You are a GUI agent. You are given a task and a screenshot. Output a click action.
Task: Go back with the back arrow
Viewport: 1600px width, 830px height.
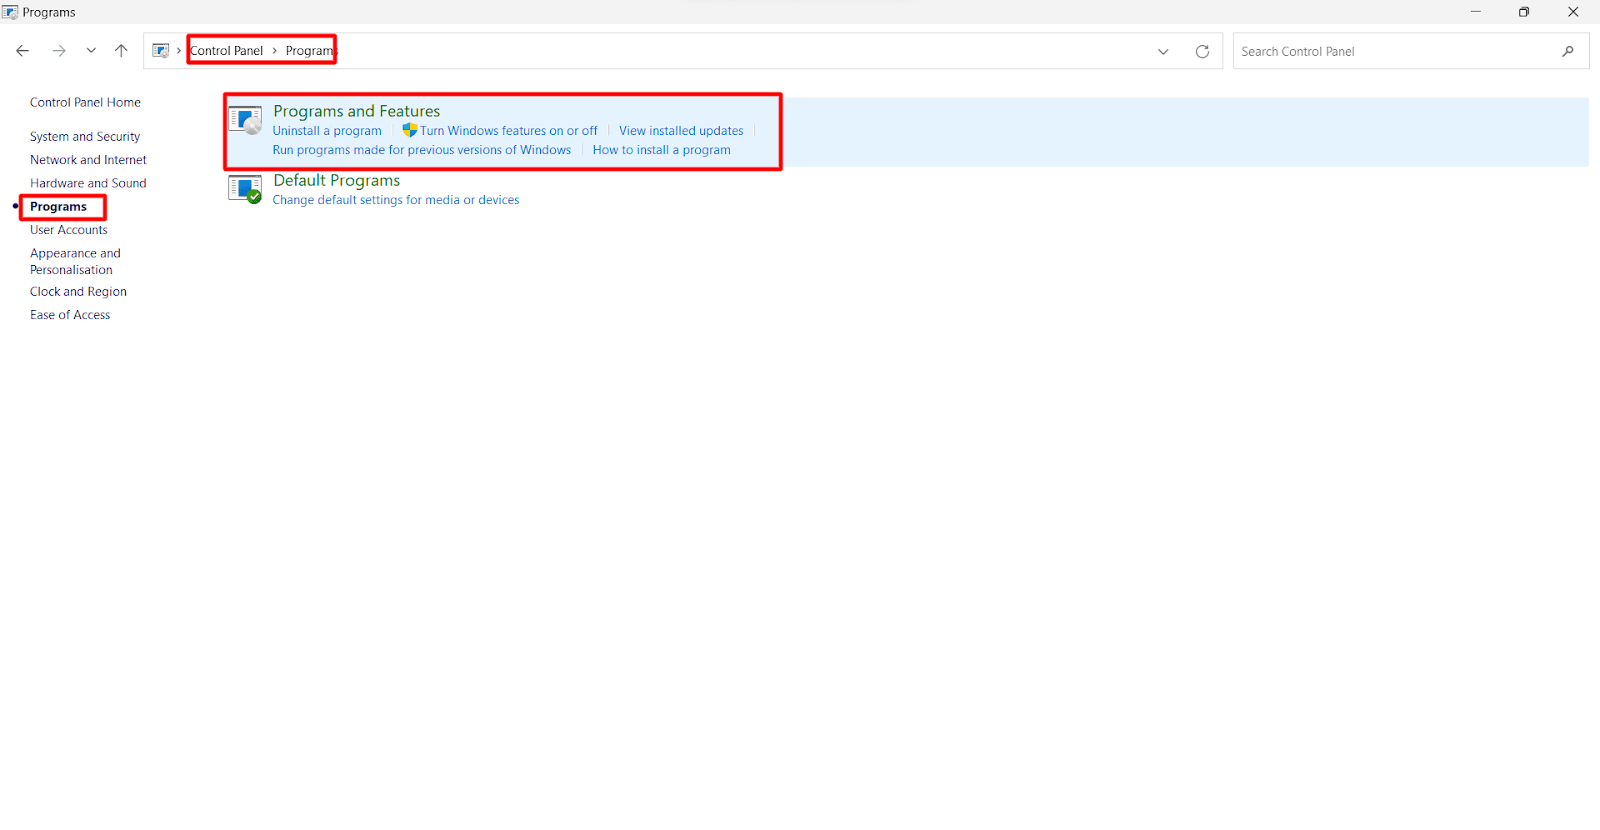tap(23, 51)
